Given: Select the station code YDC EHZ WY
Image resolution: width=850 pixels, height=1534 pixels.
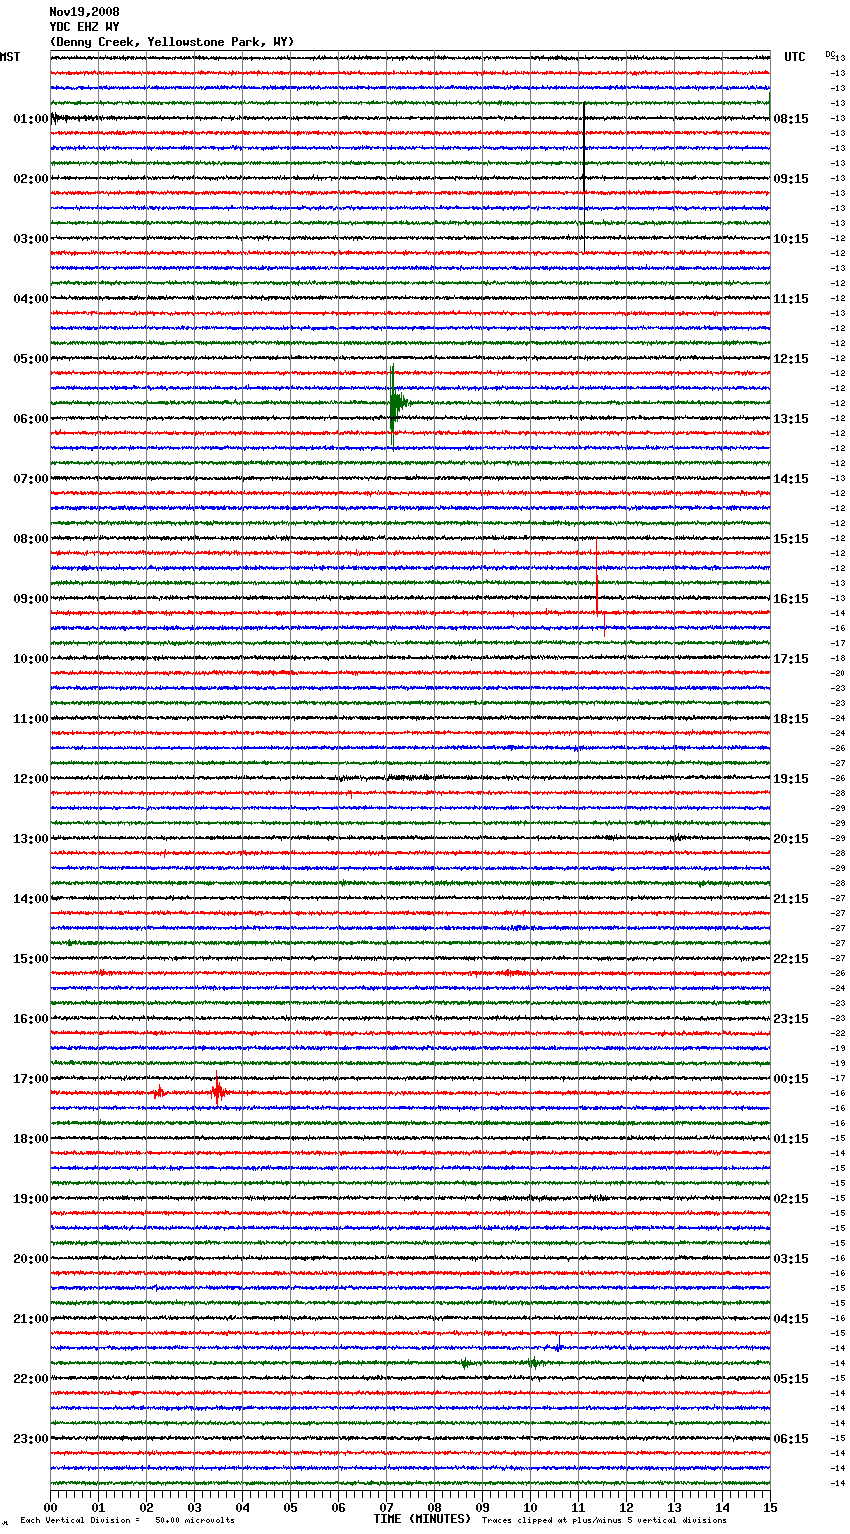Looking at the screenshot, I should pos(84,27).
